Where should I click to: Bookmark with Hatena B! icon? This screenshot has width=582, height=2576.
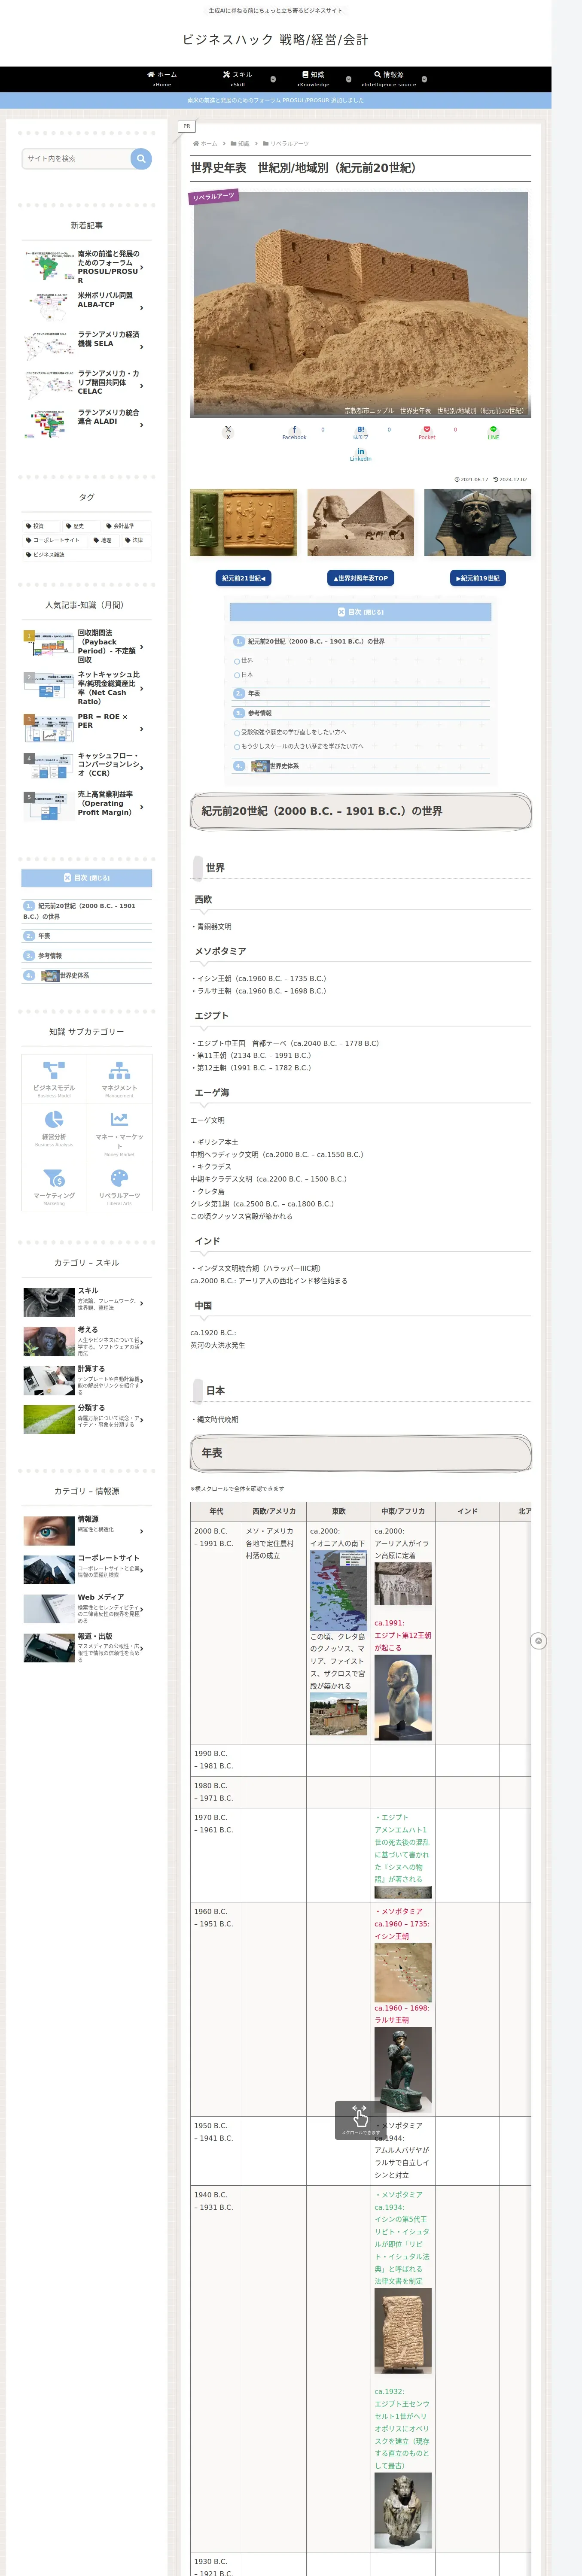pyautogui.click(x=361, y=433)
